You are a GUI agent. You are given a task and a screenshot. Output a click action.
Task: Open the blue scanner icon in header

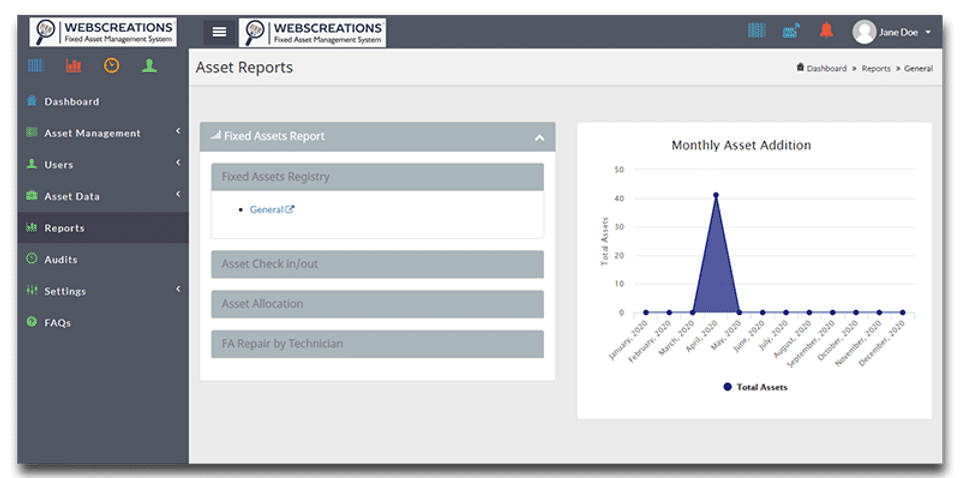792,31
